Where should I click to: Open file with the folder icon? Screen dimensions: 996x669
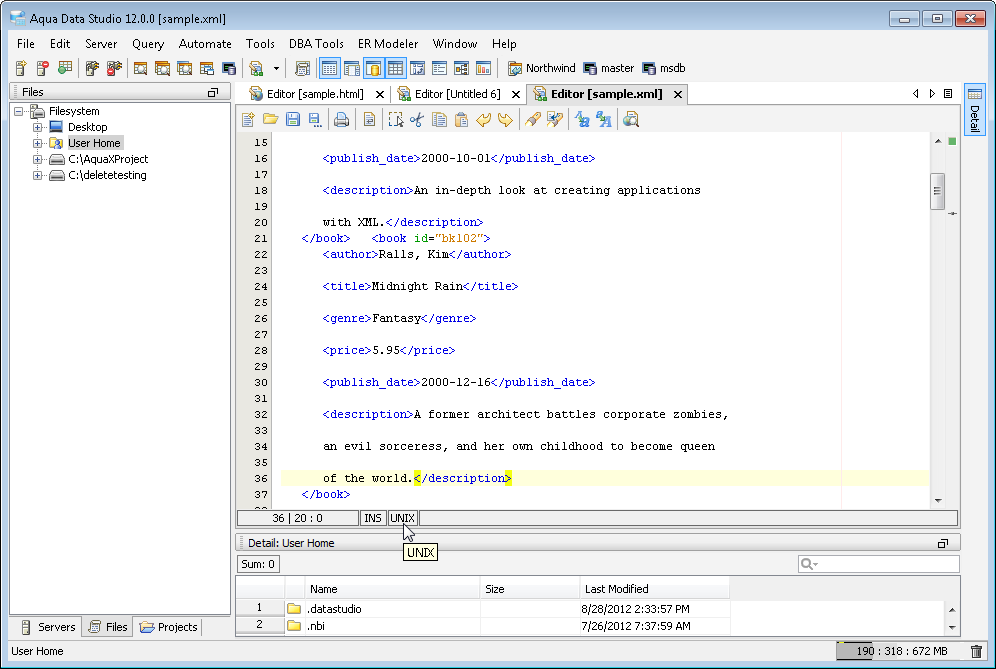tap(270, 120)
